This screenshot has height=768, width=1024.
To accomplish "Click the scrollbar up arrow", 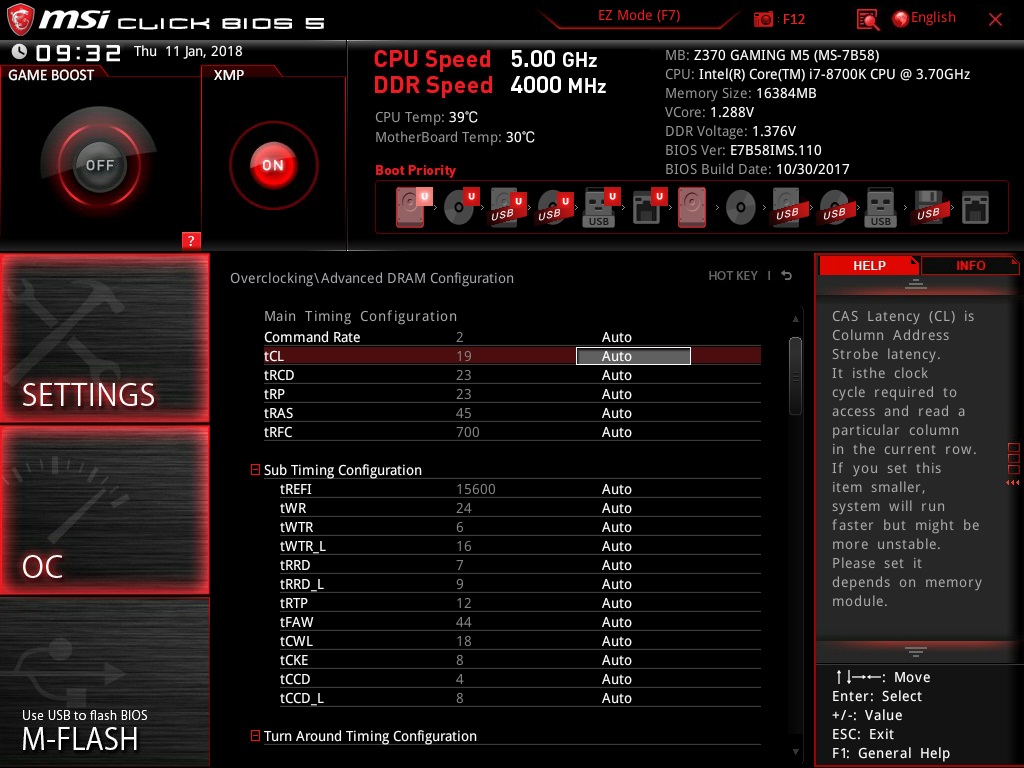I will tap(795, 319).
